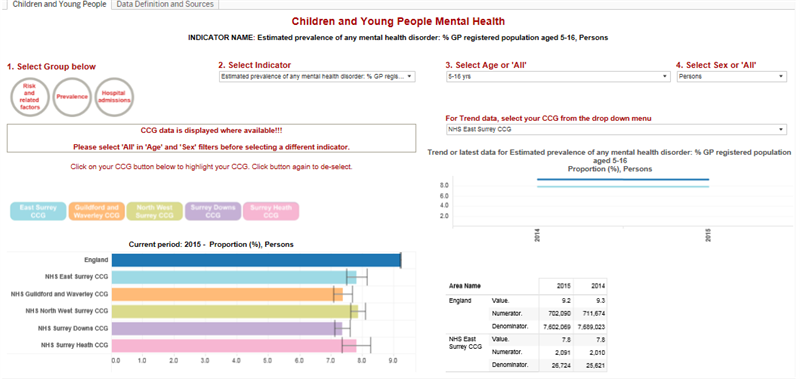Select the Hospital admissions group circle
800x379 pixels.
click(115, 97)
